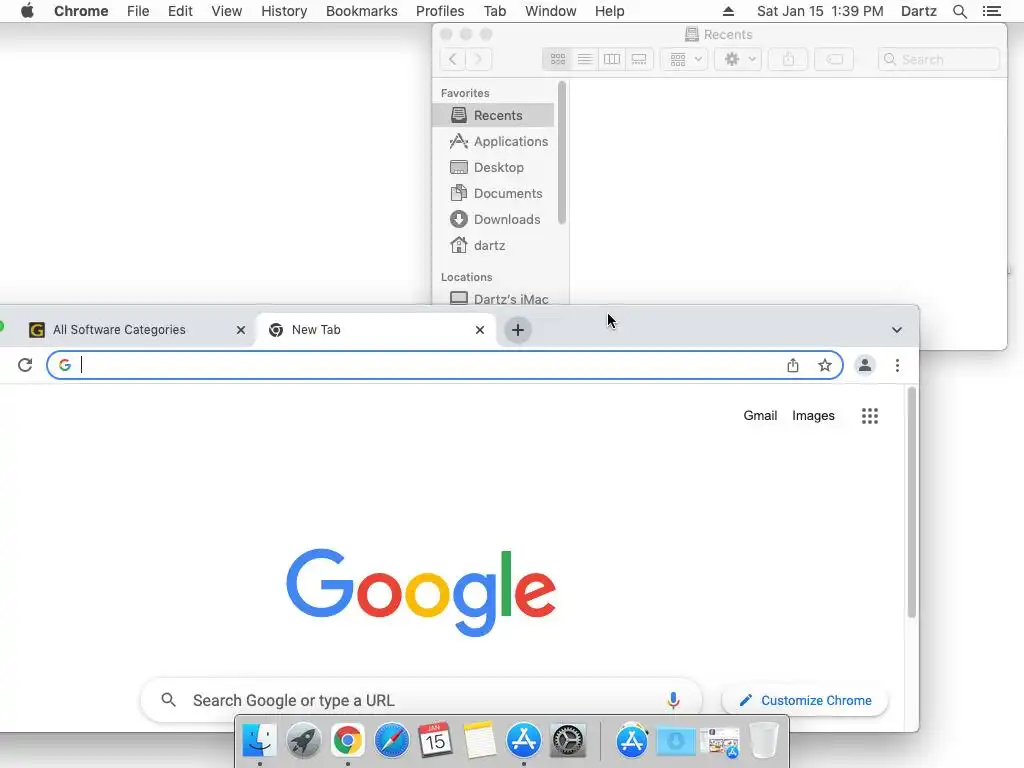This screenshot has width=1024, height=768.
Task: Click Finder share toolbar button
Action: click(x=788, y=59)
